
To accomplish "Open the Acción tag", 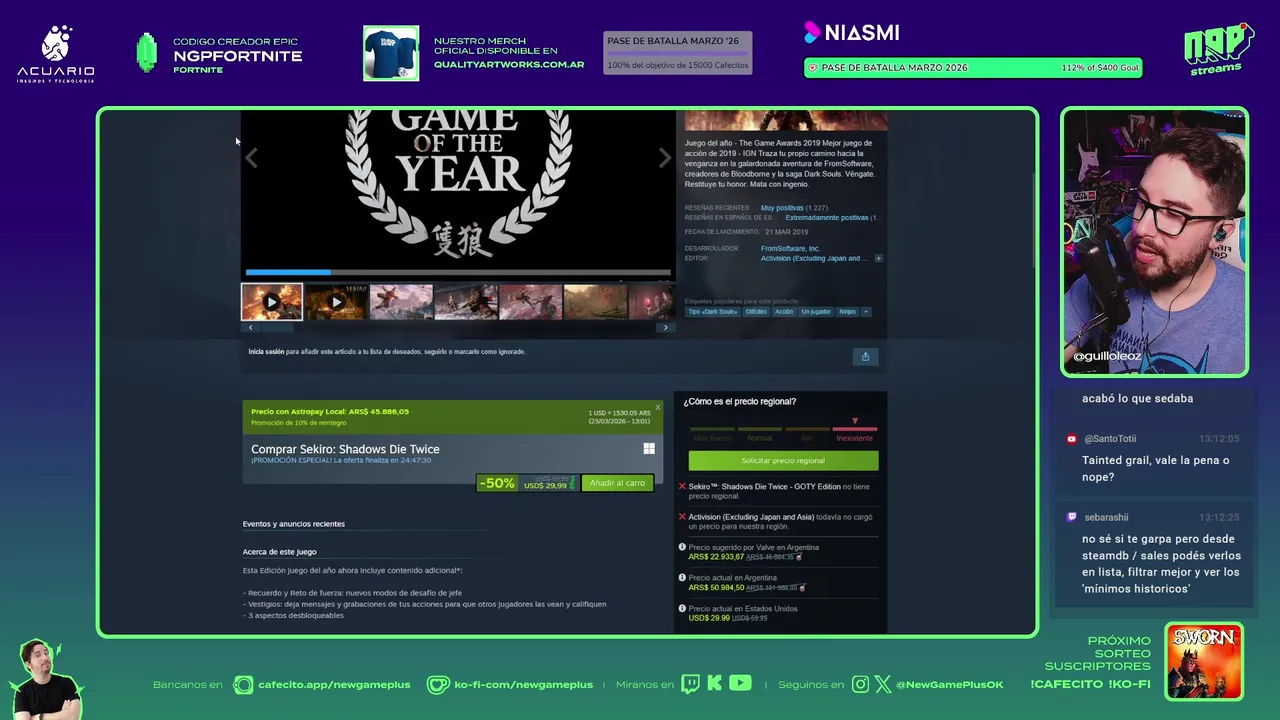I will (x=784, y=312).
